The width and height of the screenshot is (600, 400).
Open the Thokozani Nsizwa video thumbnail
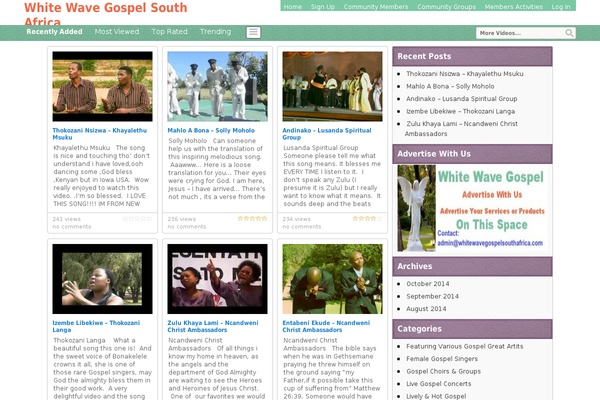point(102,86)
